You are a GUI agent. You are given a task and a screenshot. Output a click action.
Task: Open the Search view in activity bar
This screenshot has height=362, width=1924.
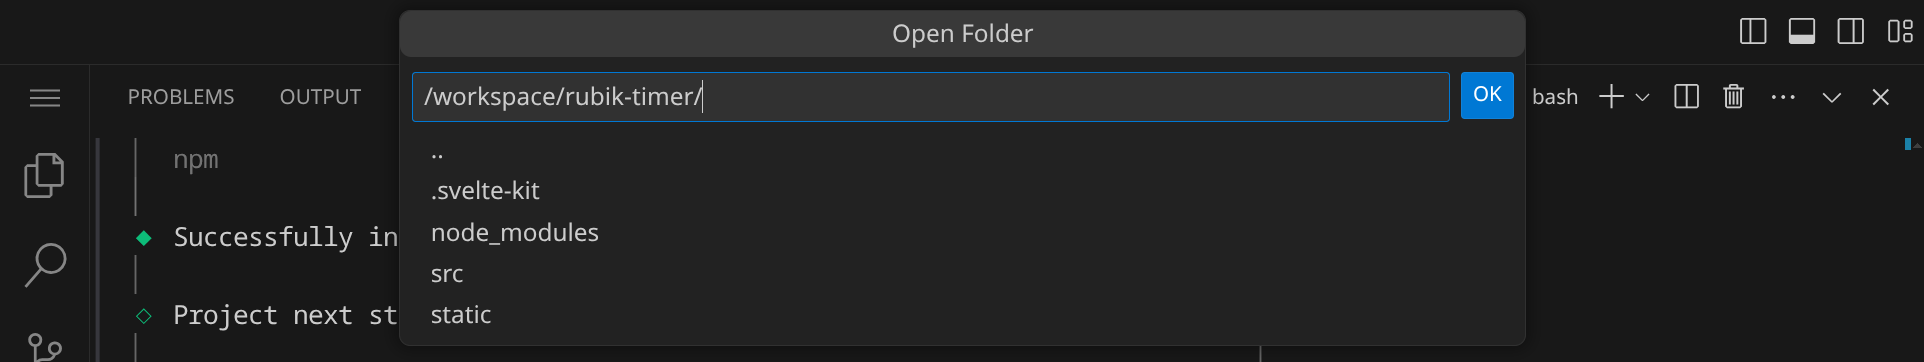click(44, 265)
